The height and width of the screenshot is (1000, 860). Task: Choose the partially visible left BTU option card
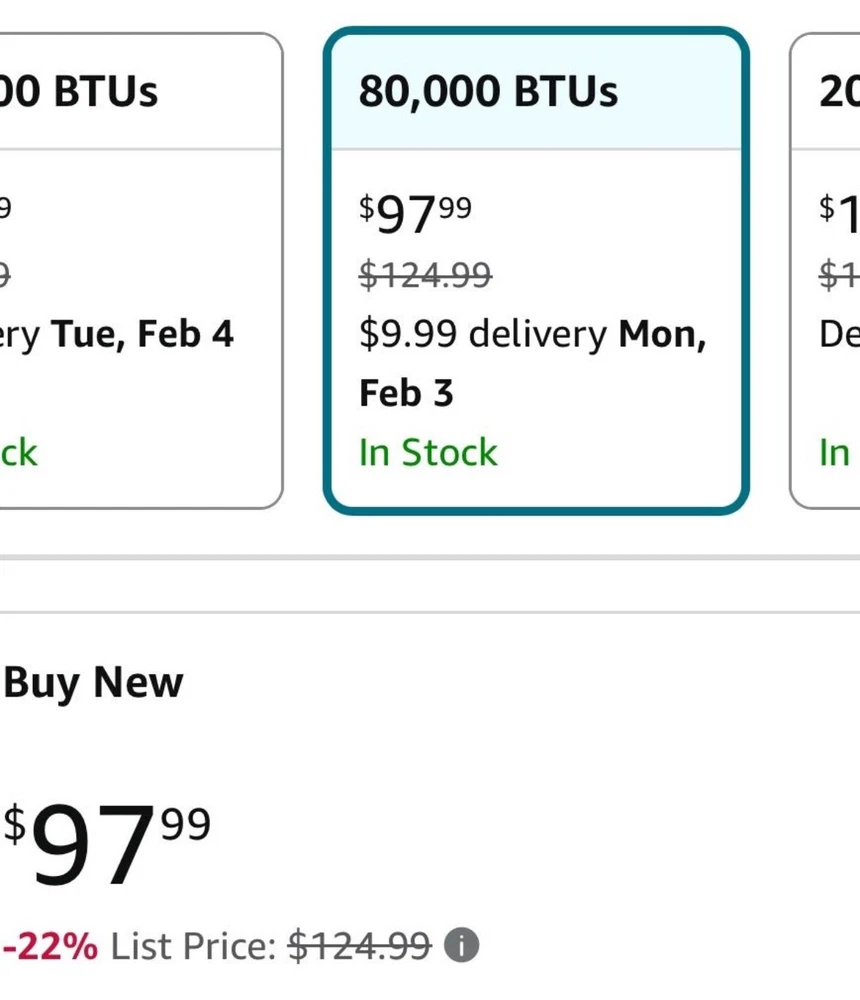(140, 270)
